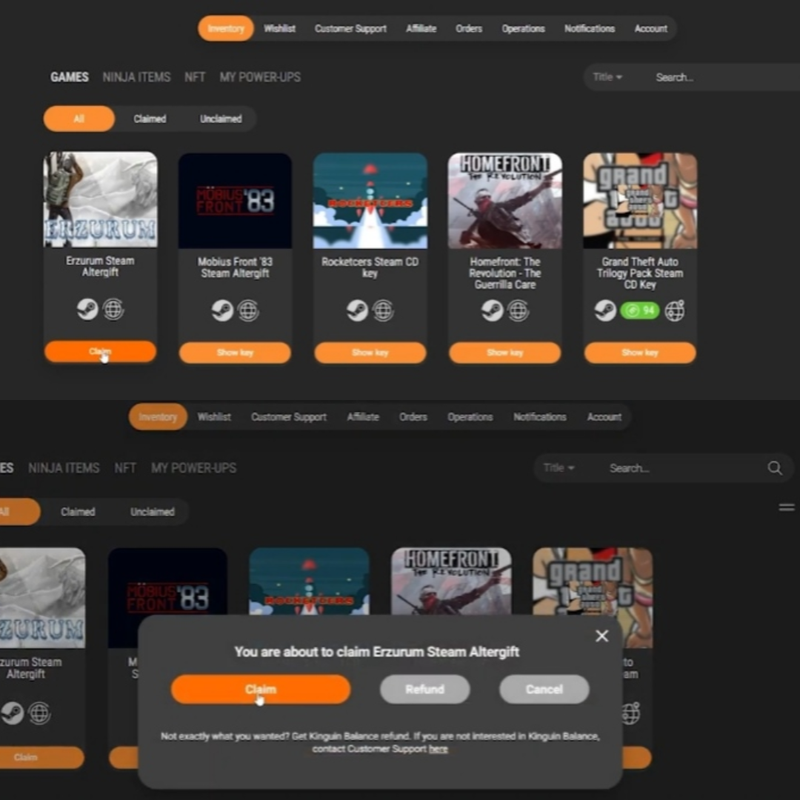Select the Claimed filter in the dialog view
The height and width of the screenshot is (800, 800).
point(78,512)
